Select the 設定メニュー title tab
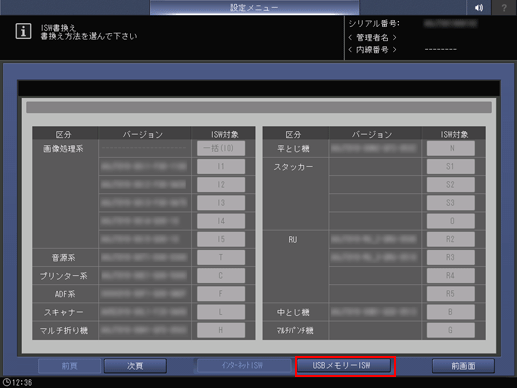The height and width of the screenshot is (388, 517). pyautogui.click(x=254, y=7)
